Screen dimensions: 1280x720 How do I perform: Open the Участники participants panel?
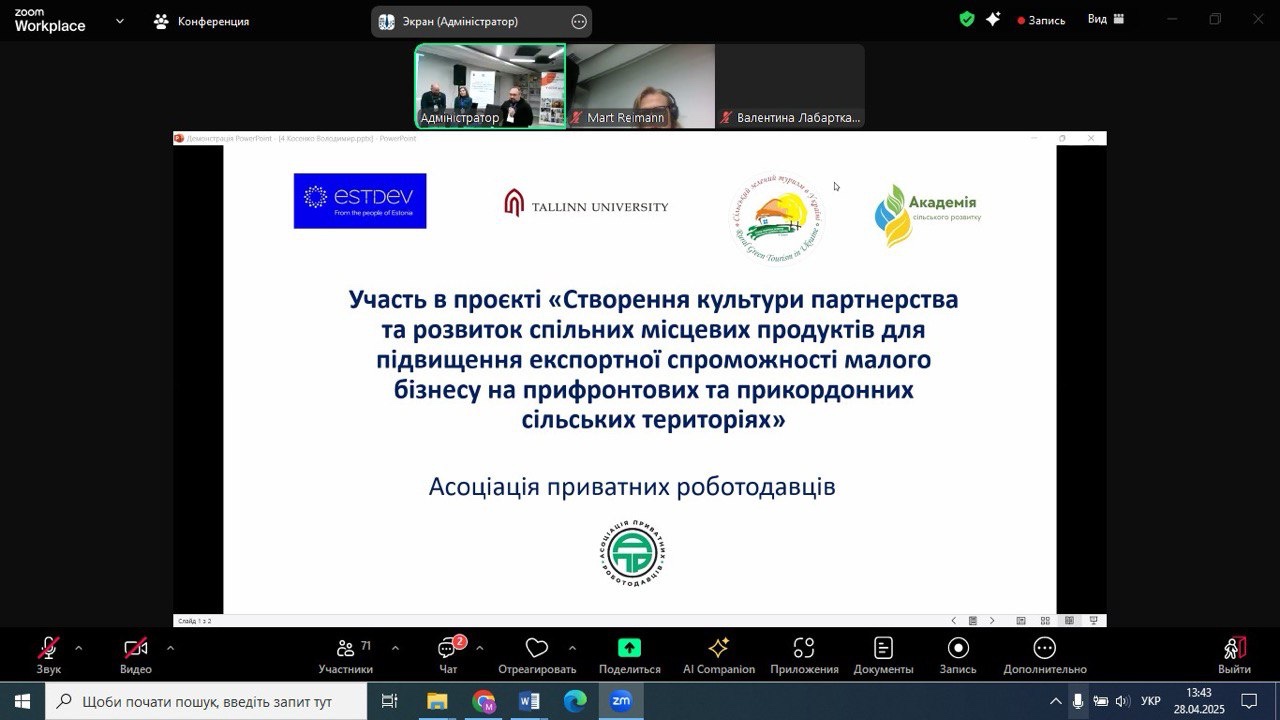[x=346, y=655]
